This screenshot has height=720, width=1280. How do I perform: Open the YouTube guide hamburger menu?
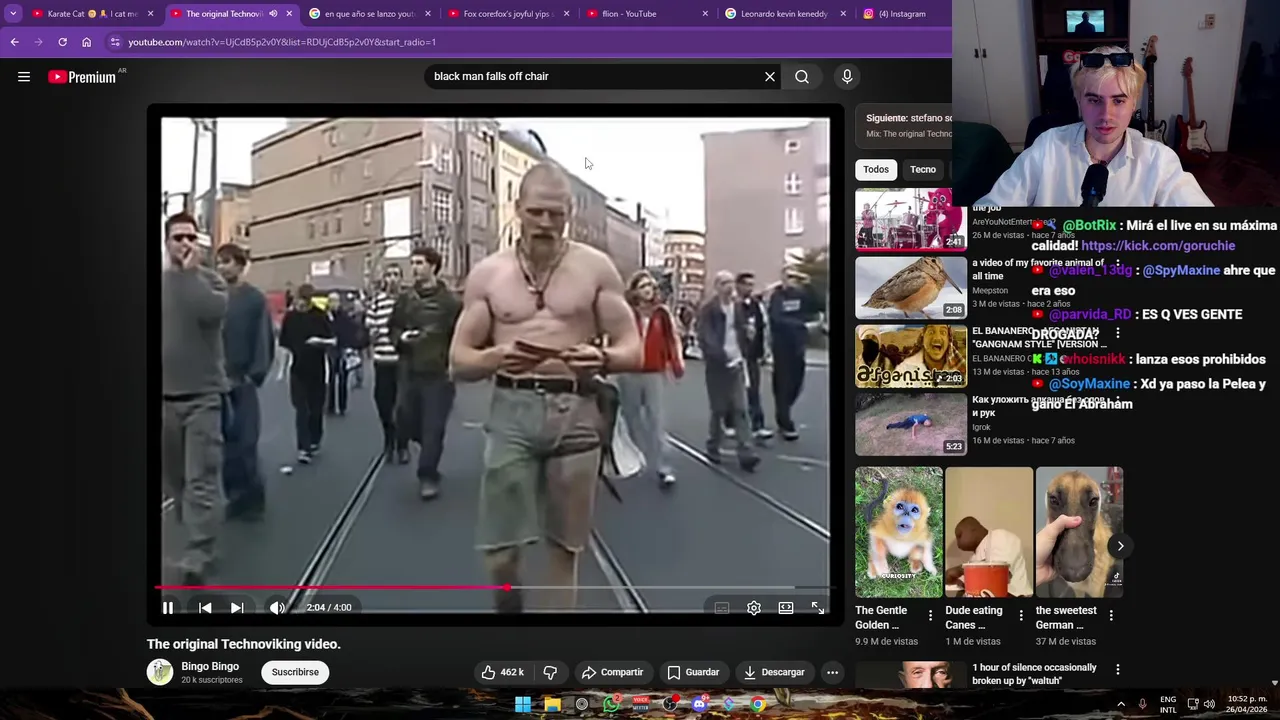(x=24, y=77)
